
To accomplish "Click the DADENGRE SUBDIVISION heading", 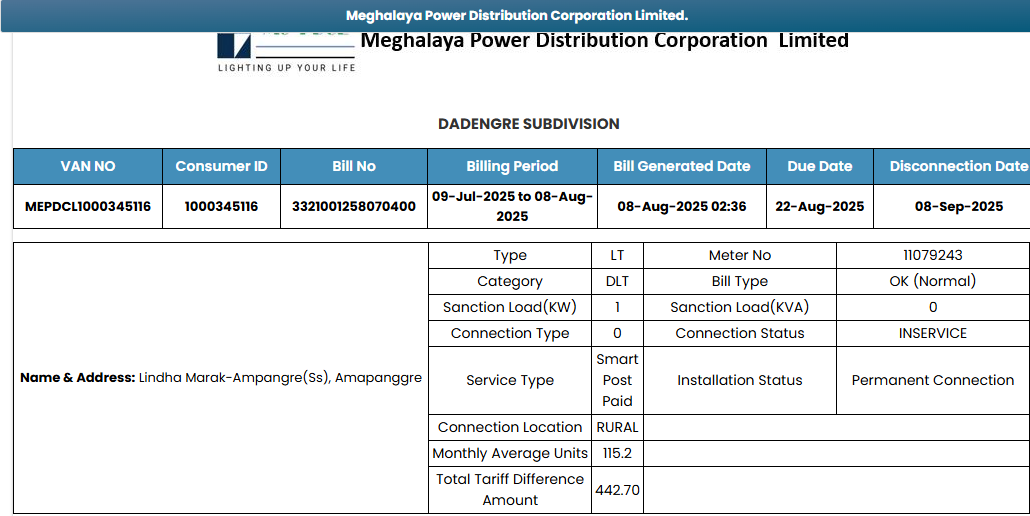I will [x=529, y=123].
